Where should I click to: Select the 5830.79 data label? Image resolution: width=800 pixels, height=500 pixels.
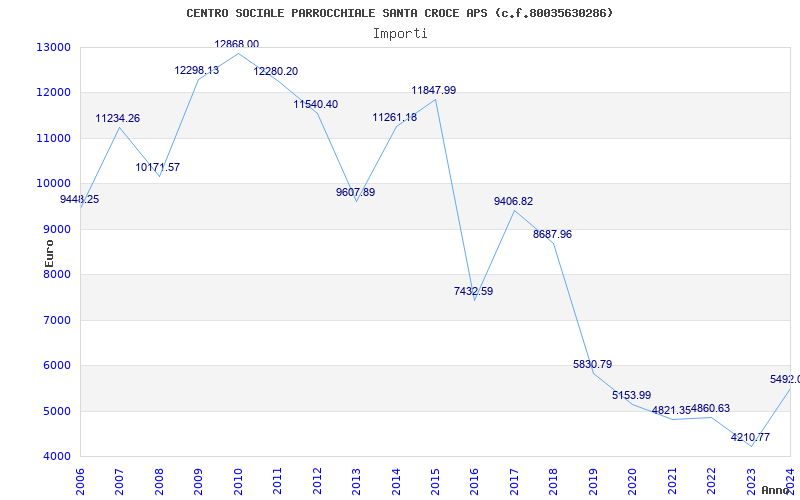click(x=592, y=364)
